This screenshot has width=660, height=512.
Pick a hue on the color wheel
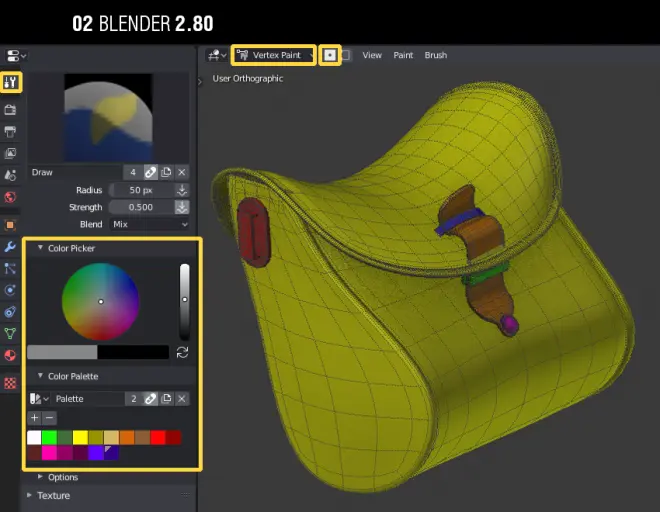(x=101, y=301)
